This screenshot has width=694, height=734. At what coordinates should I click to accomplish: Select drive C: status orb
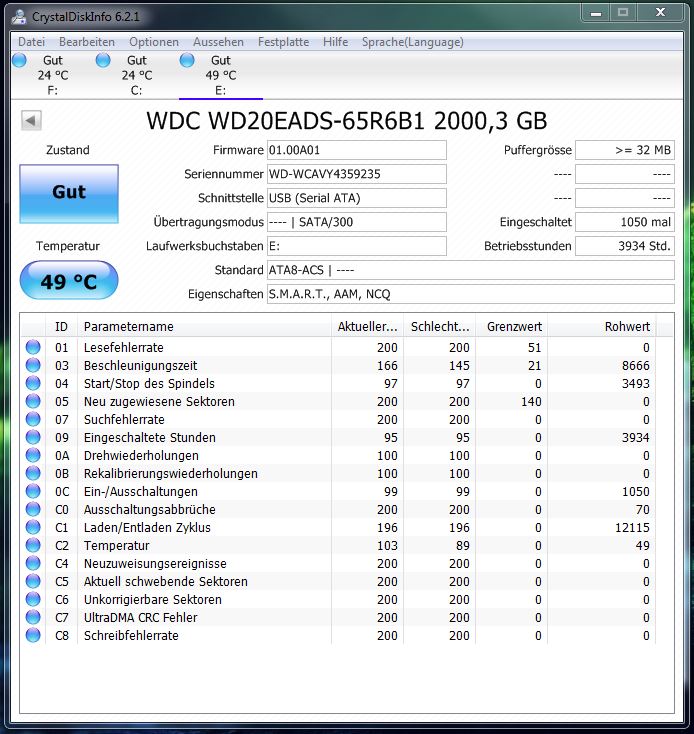(103, 60)
